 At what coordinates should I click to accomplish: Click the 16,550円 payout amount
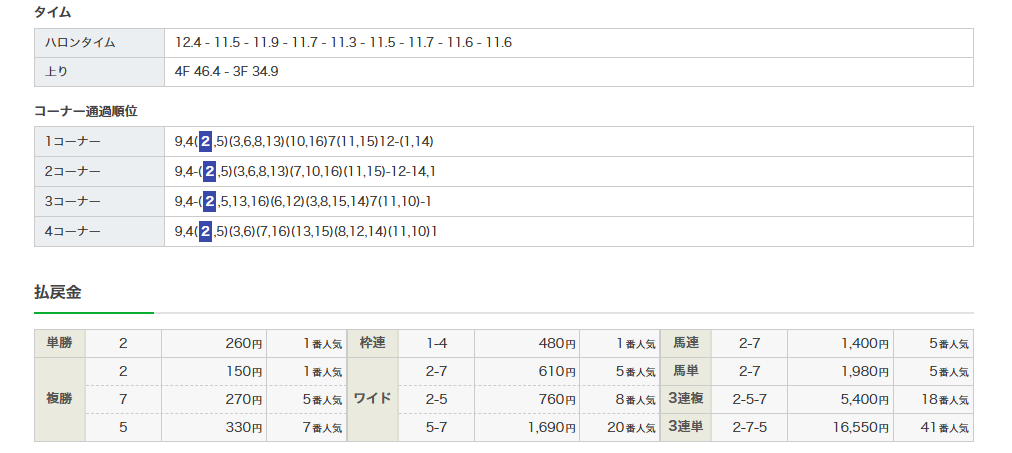(859, 427)
